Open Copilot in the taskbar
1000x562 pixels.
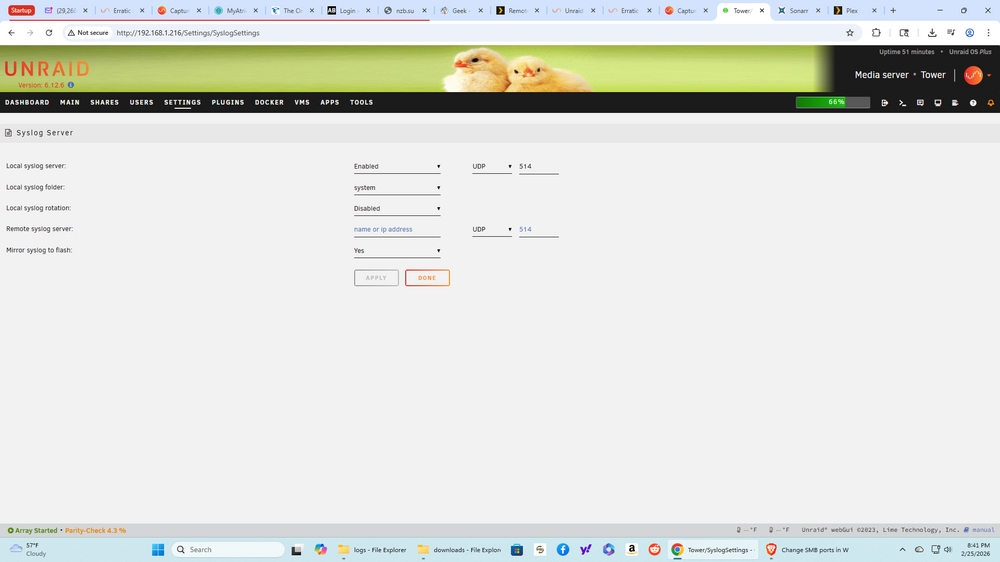coord(320,549)
